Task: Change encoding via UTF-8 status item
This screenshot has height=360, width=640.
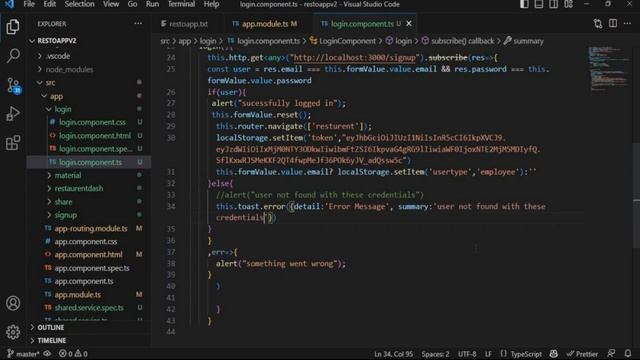Action: click(x=467, y=354)
